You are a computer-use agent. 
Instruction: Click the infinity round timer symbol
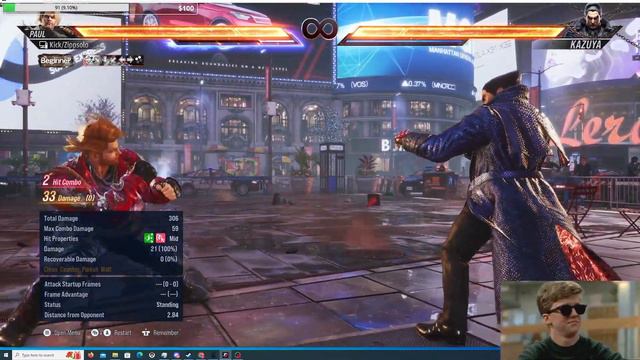click(x=319, y=29)
